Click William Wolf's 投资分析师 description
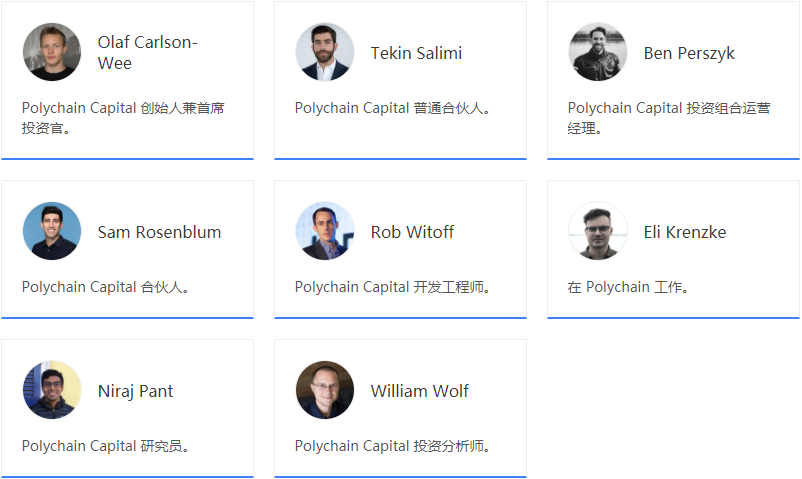The width and height of the screenshot is (802, 479). tap(393, 446)
